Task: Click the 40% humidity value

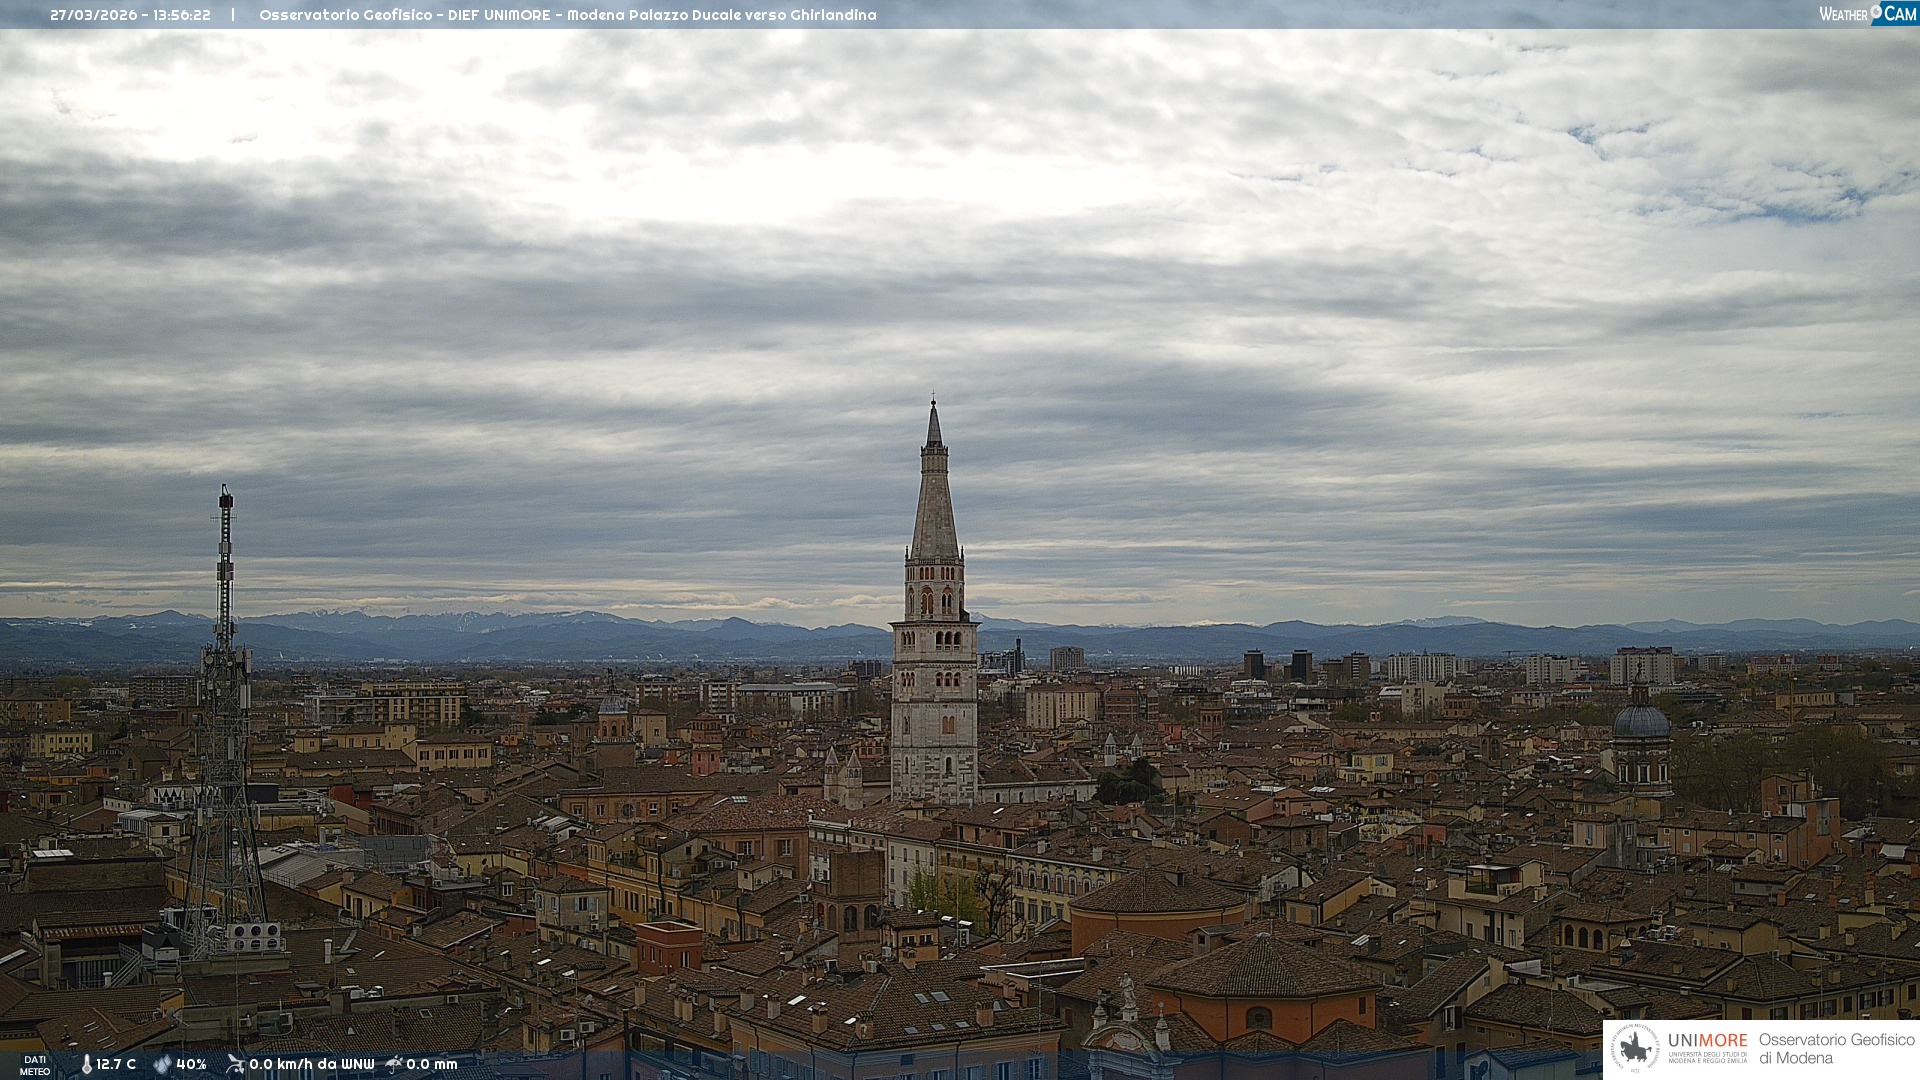Action: coord(191,1064)
